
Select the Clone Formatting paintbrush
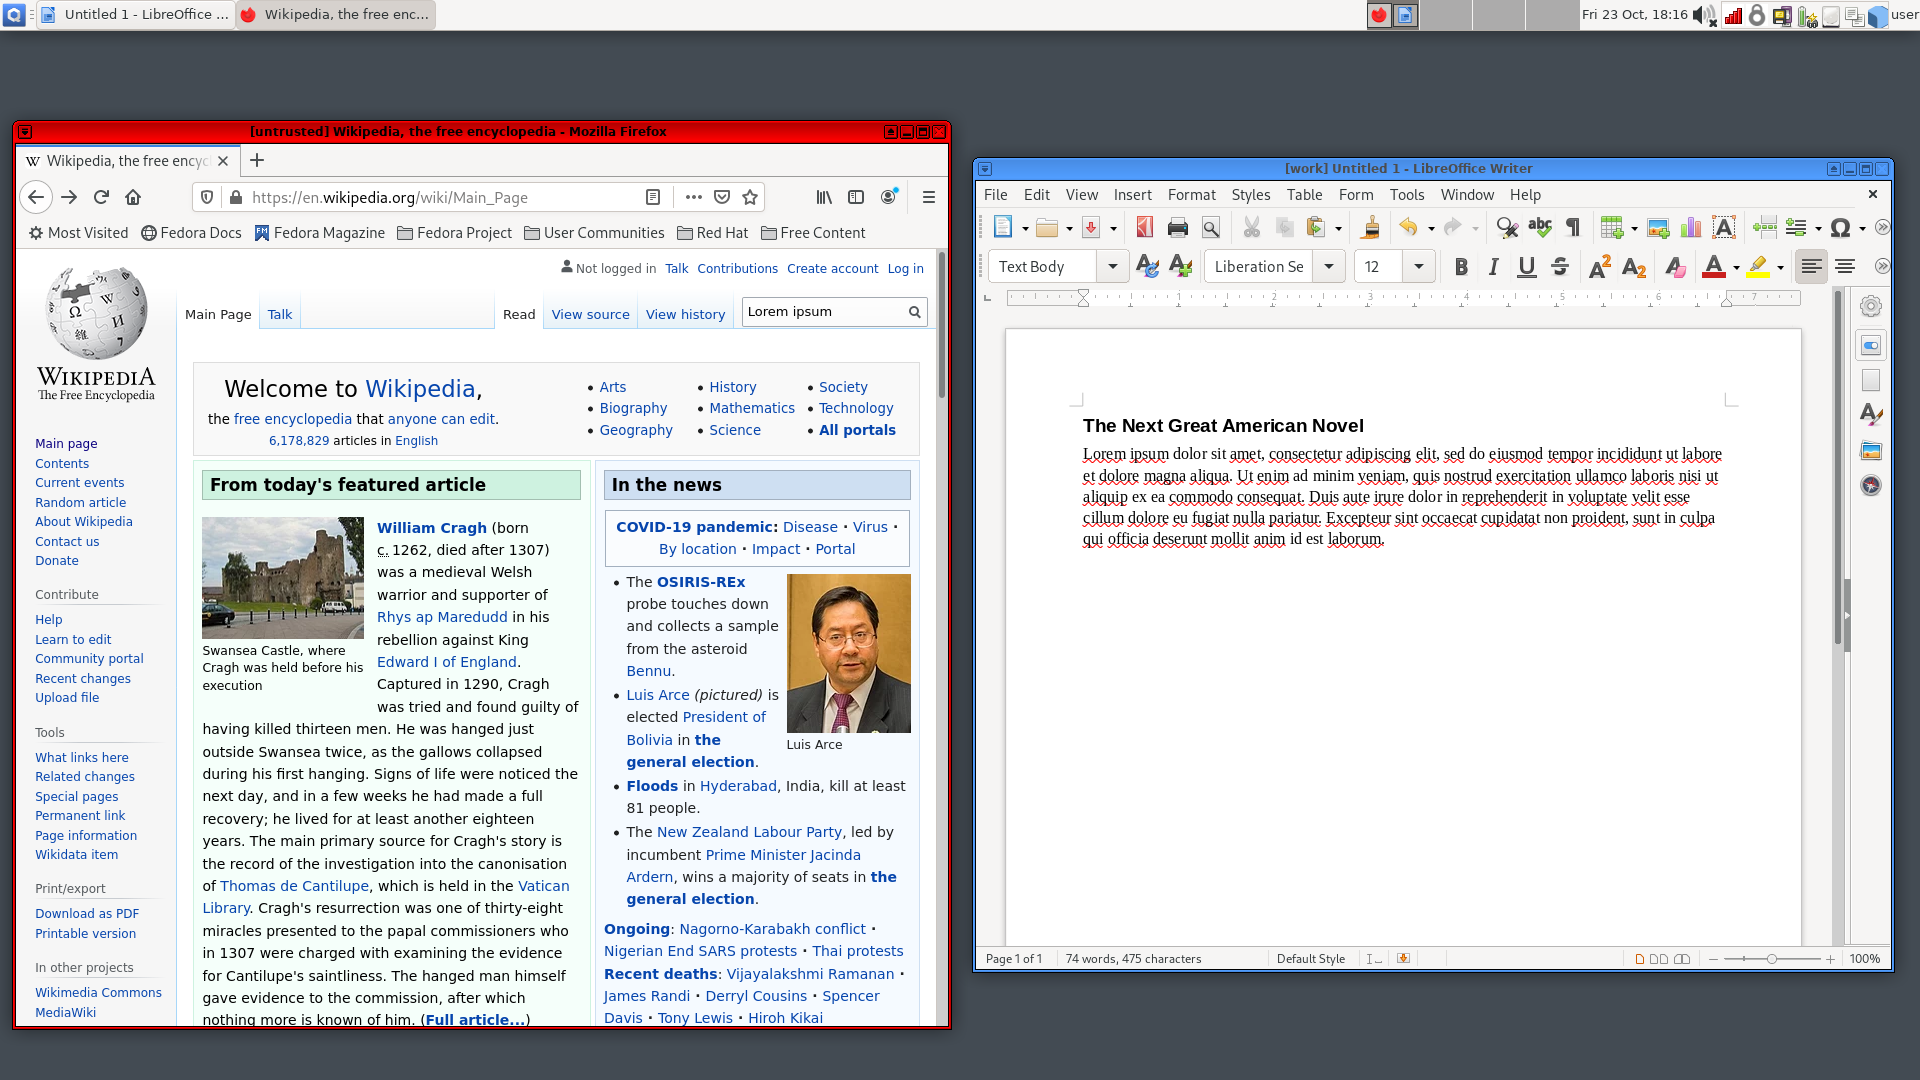(1371, 228)
